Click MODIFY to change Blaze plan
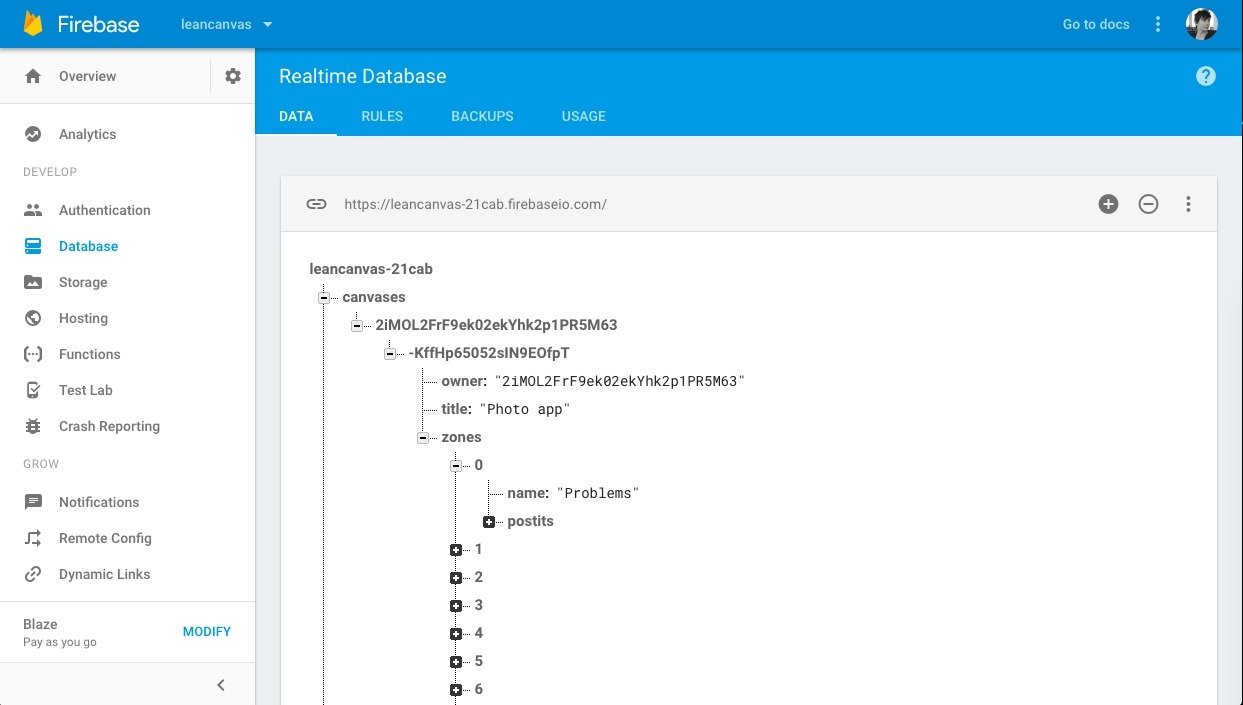 207,632
